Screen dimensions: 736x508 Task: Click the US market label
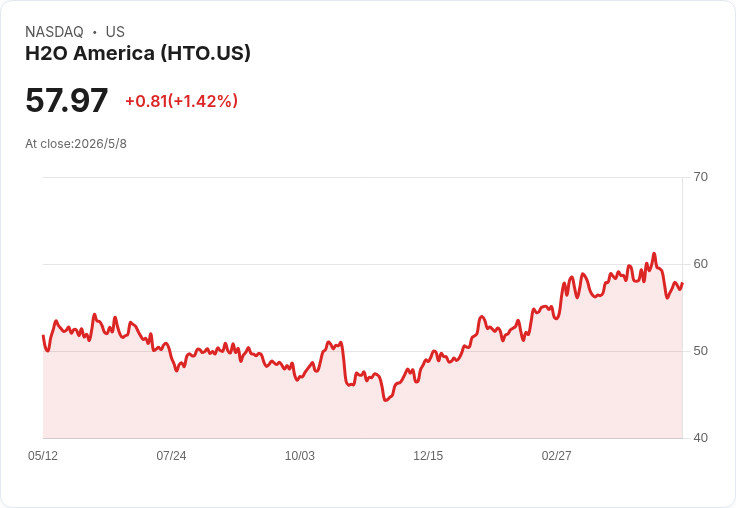(x=115, y=31)
